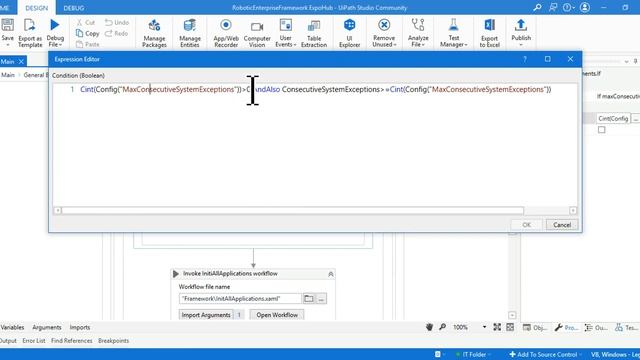This screenshot has height=360, width=640.
Task: Click the left scroll arrow in the Expression Editor
Action: coord(58,211)
